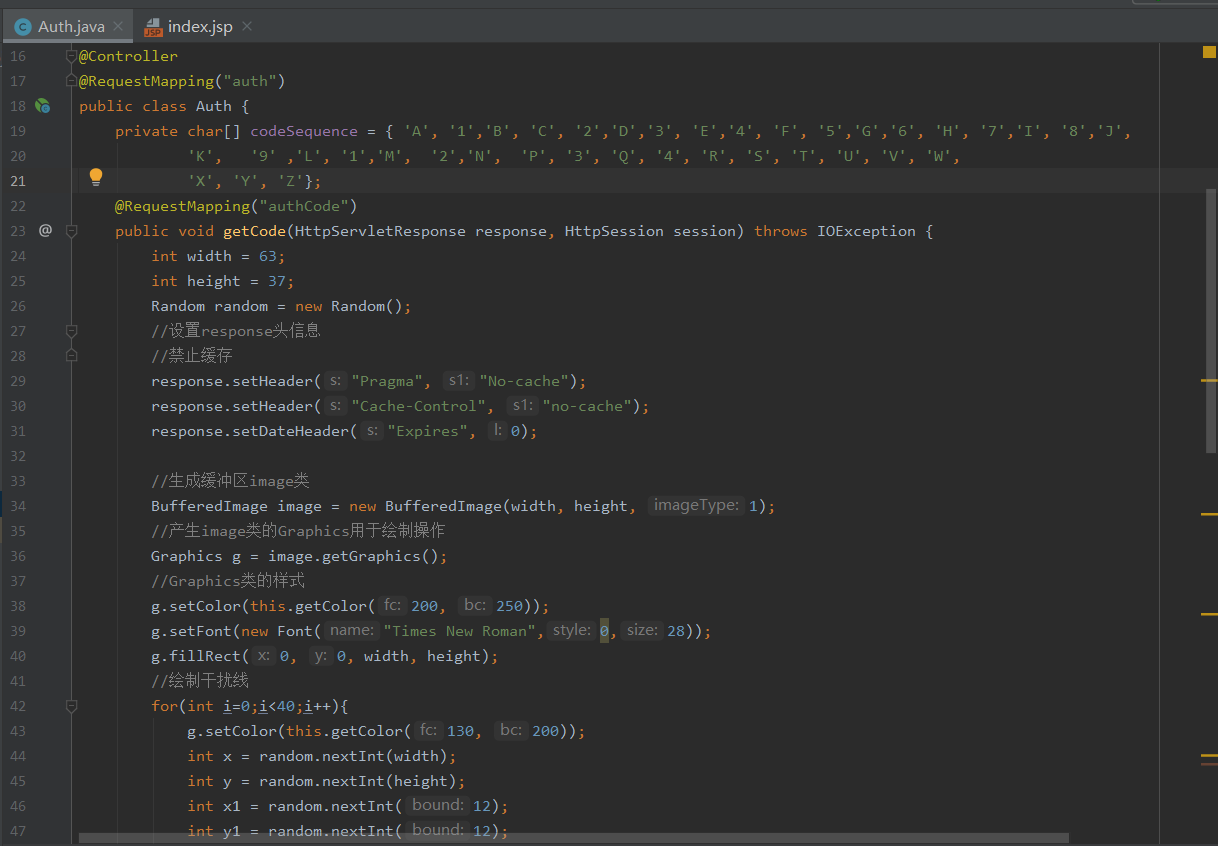Click the bound: hint on the int y1 line

(438, 831)
